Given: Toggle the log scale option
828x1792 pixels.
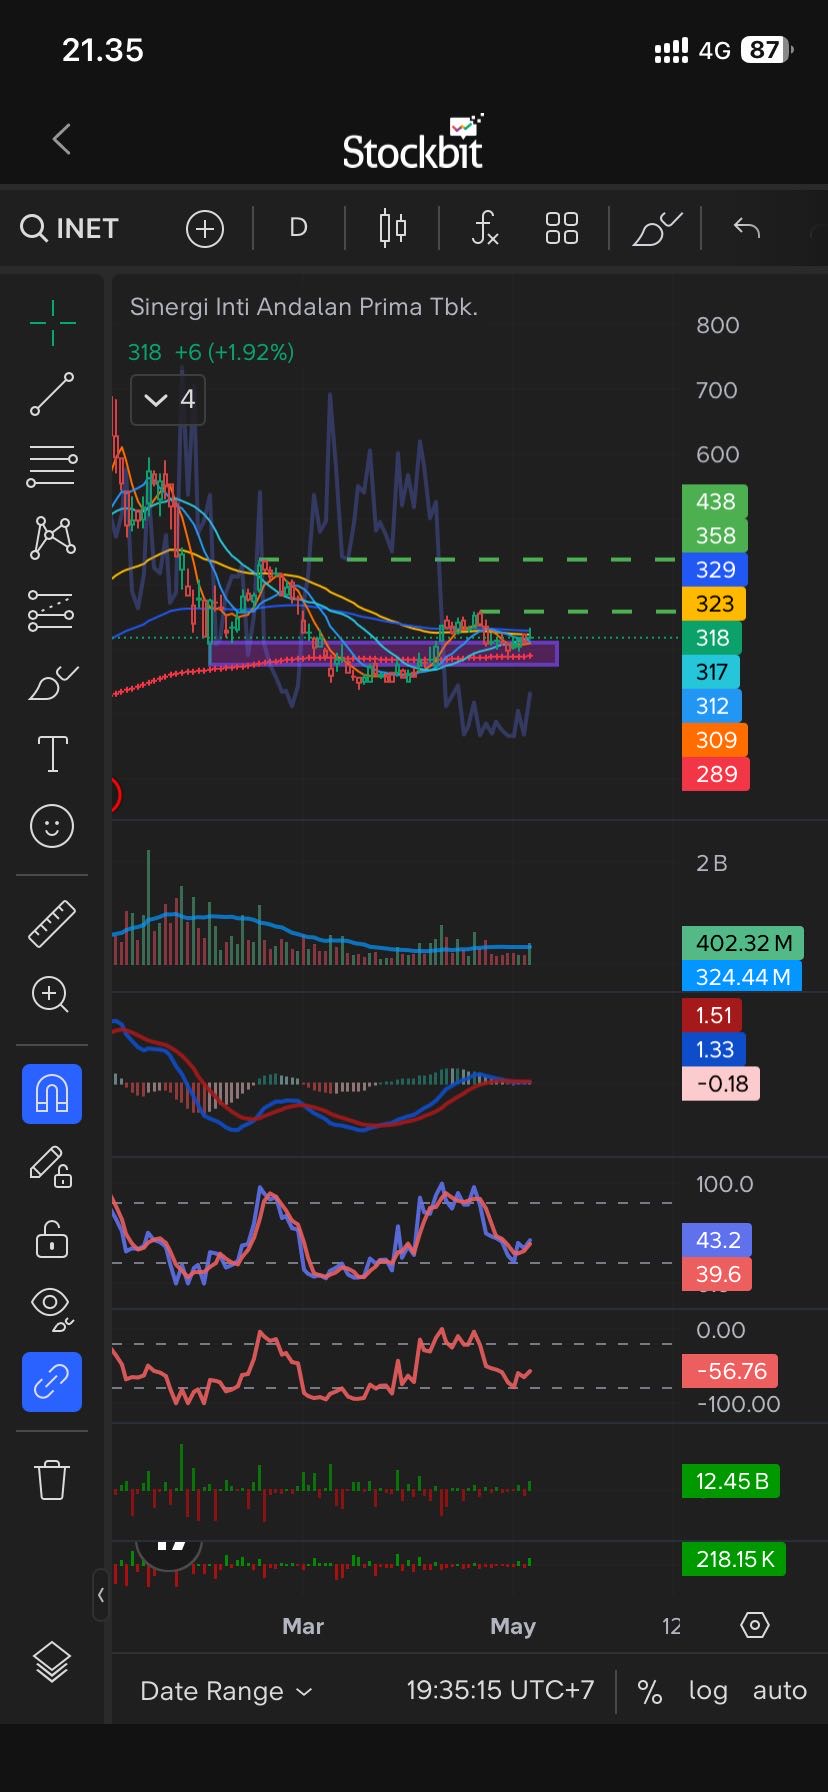Looking at the screenshot, I should pyautogui.click(x=708, y=1691).
